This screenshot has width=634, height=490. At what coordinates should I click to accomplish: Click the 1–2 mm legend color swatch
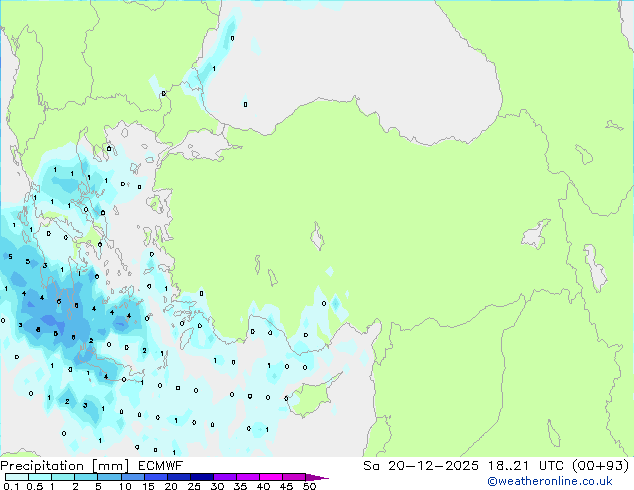[63, 477]
